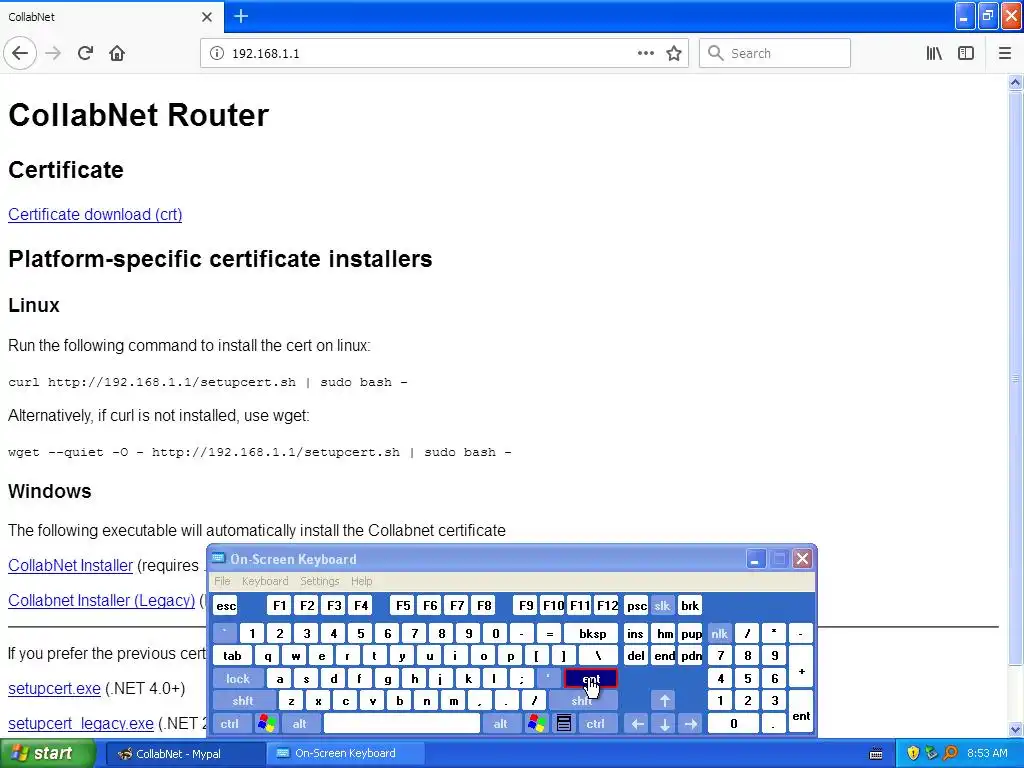Click the bksp backspace key
This screenshot has width=1024, height=768.
click(x=592, y=633)
